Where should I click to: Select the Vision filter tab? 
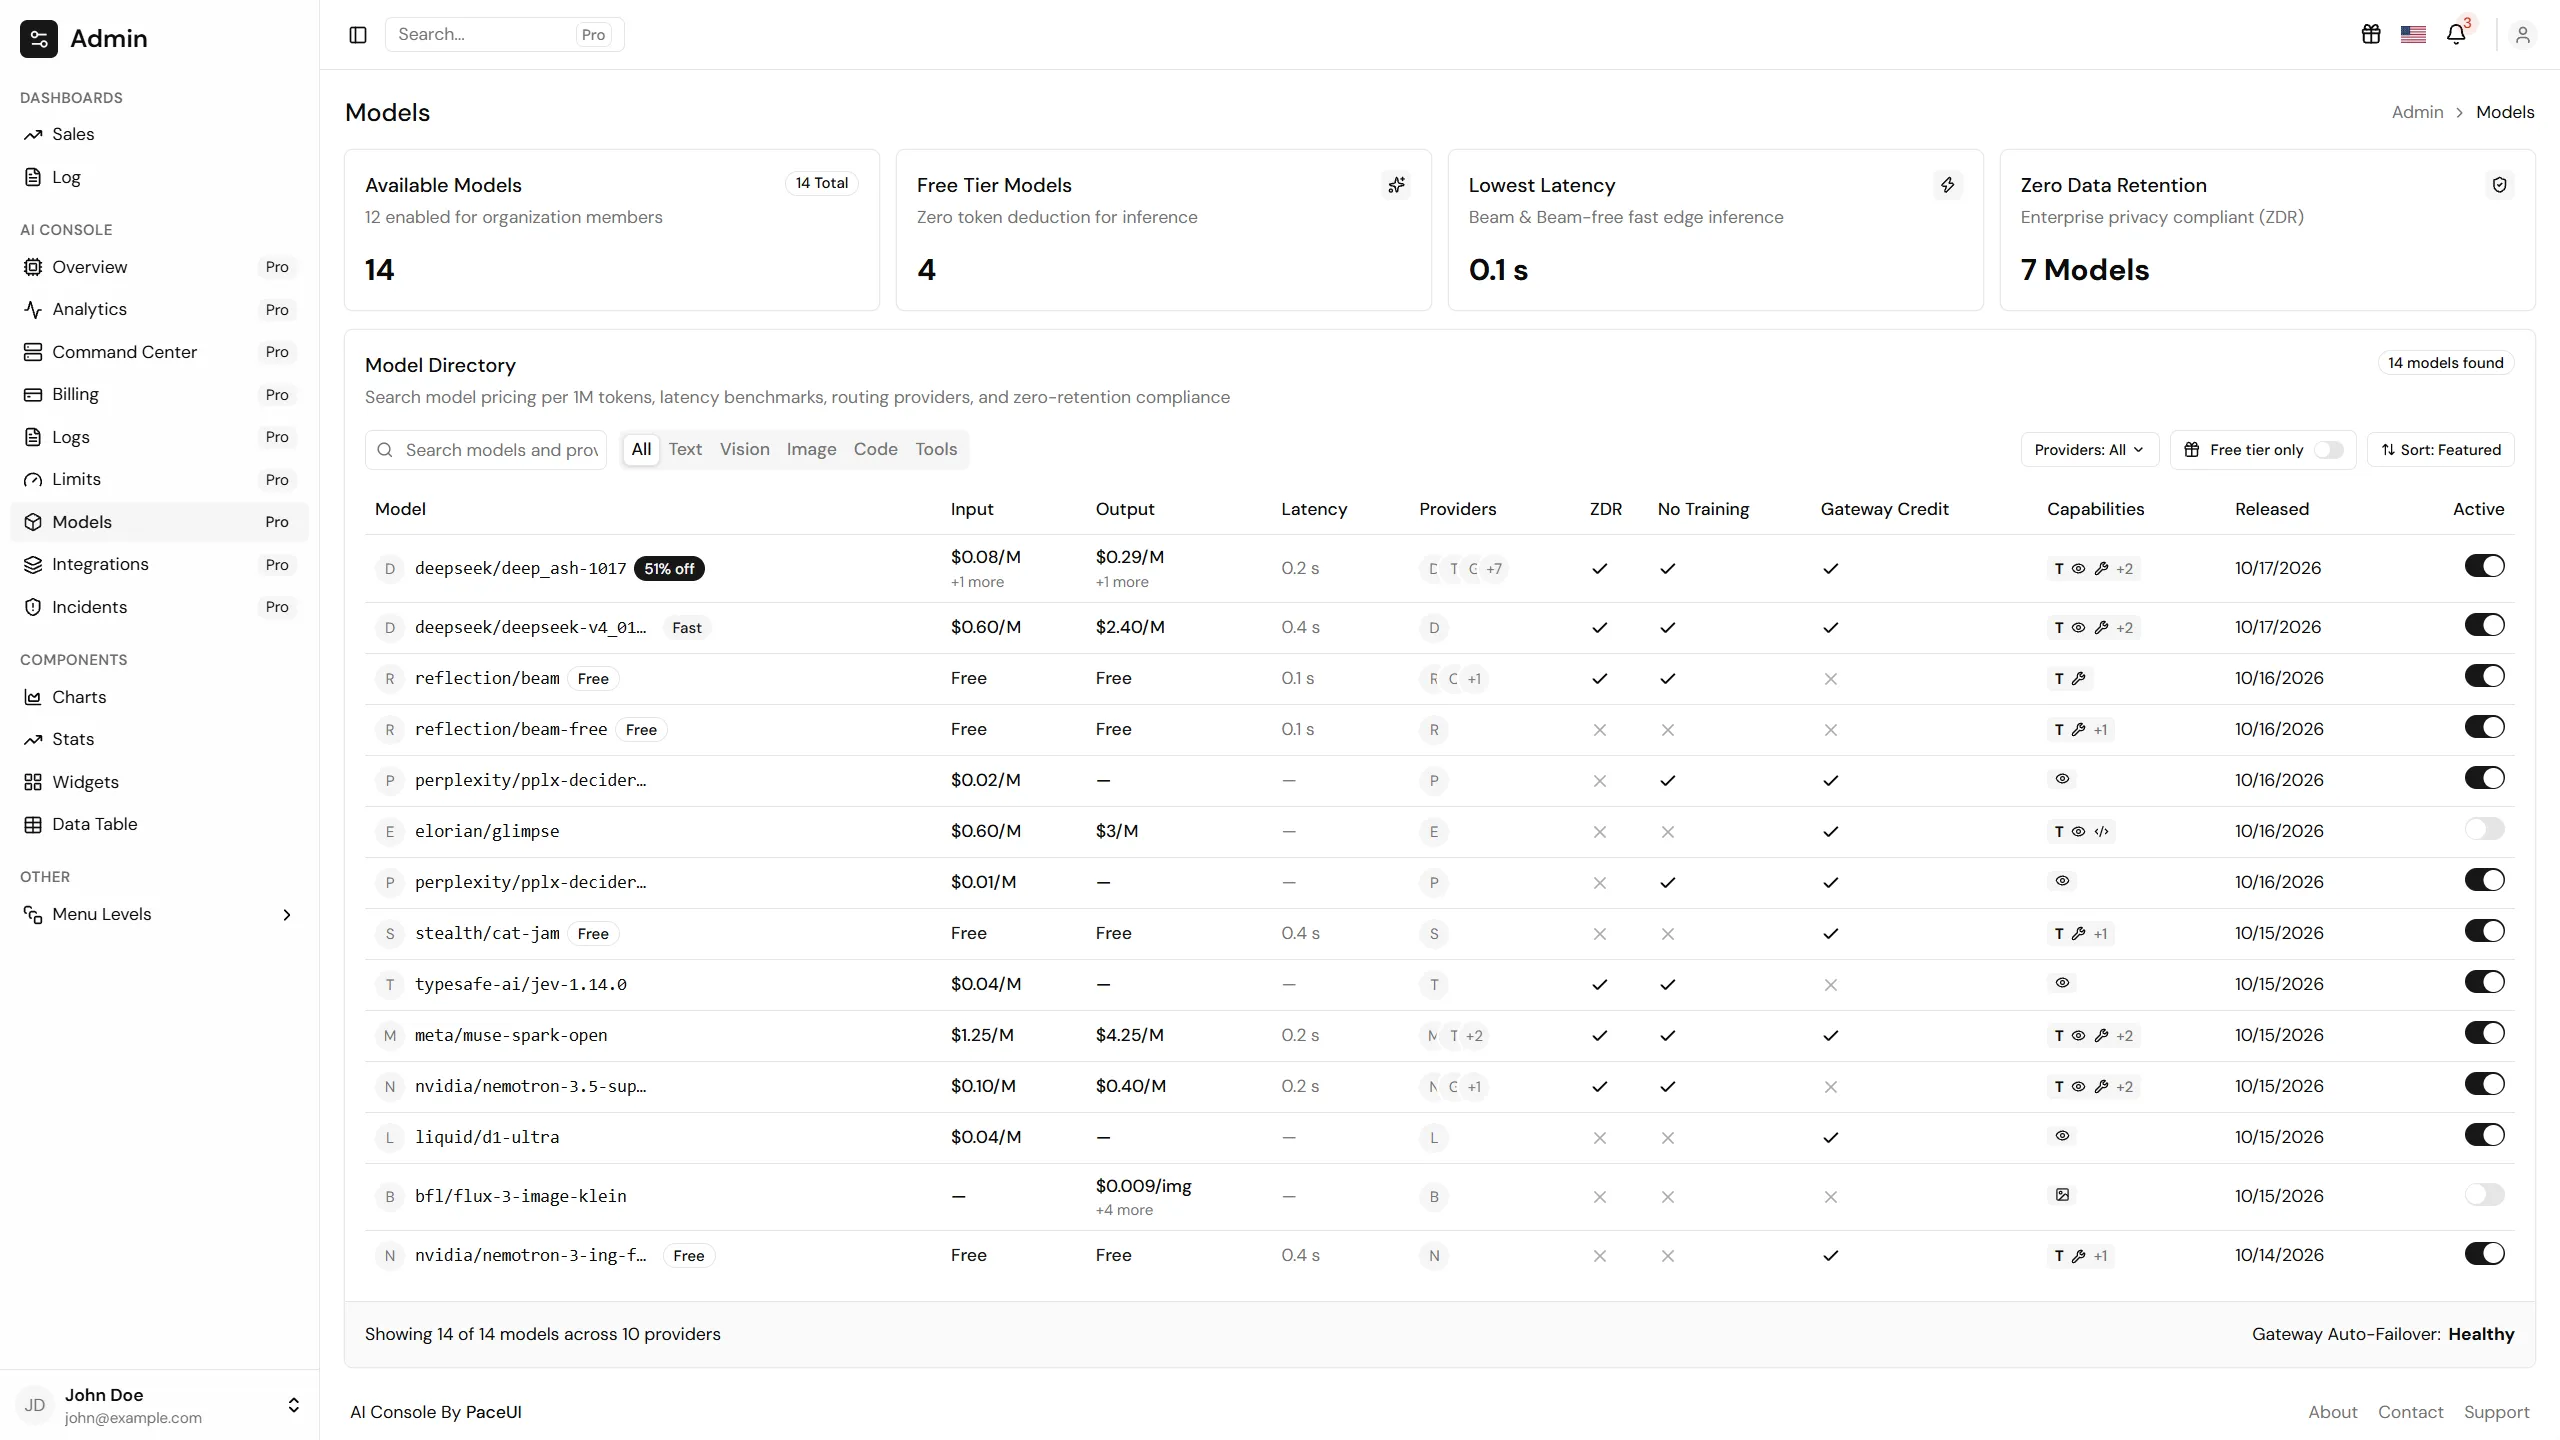click(x=745, y=450)
